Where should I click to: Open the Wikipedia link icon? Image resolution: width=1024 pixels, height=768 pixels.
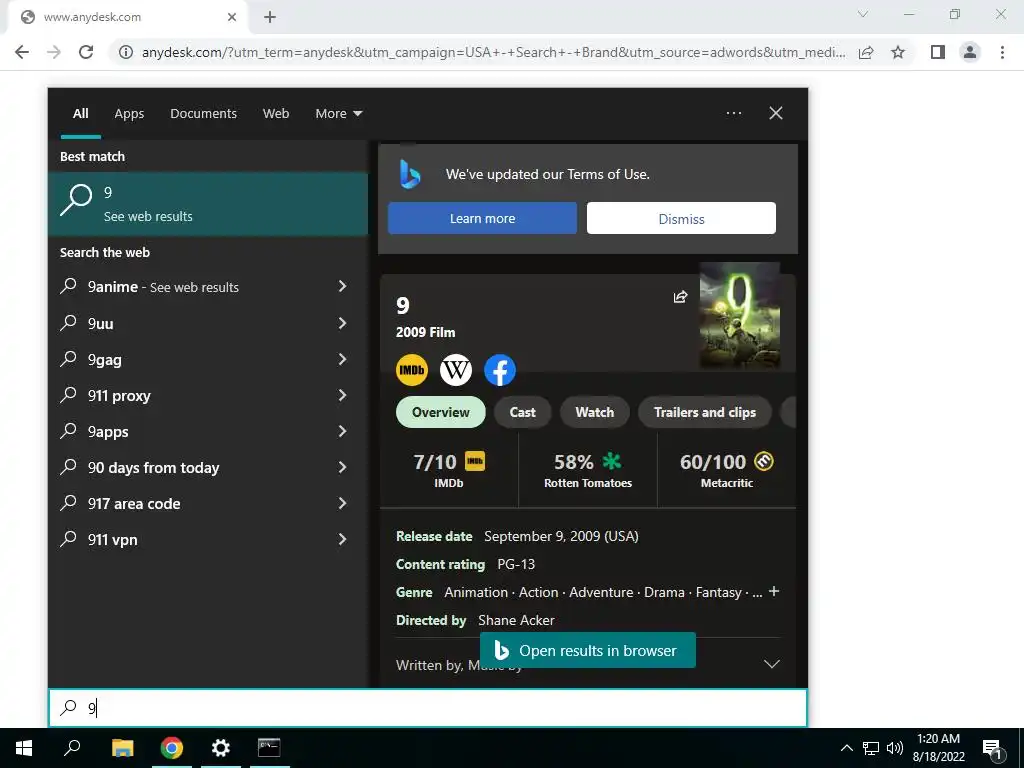(456, 370)
